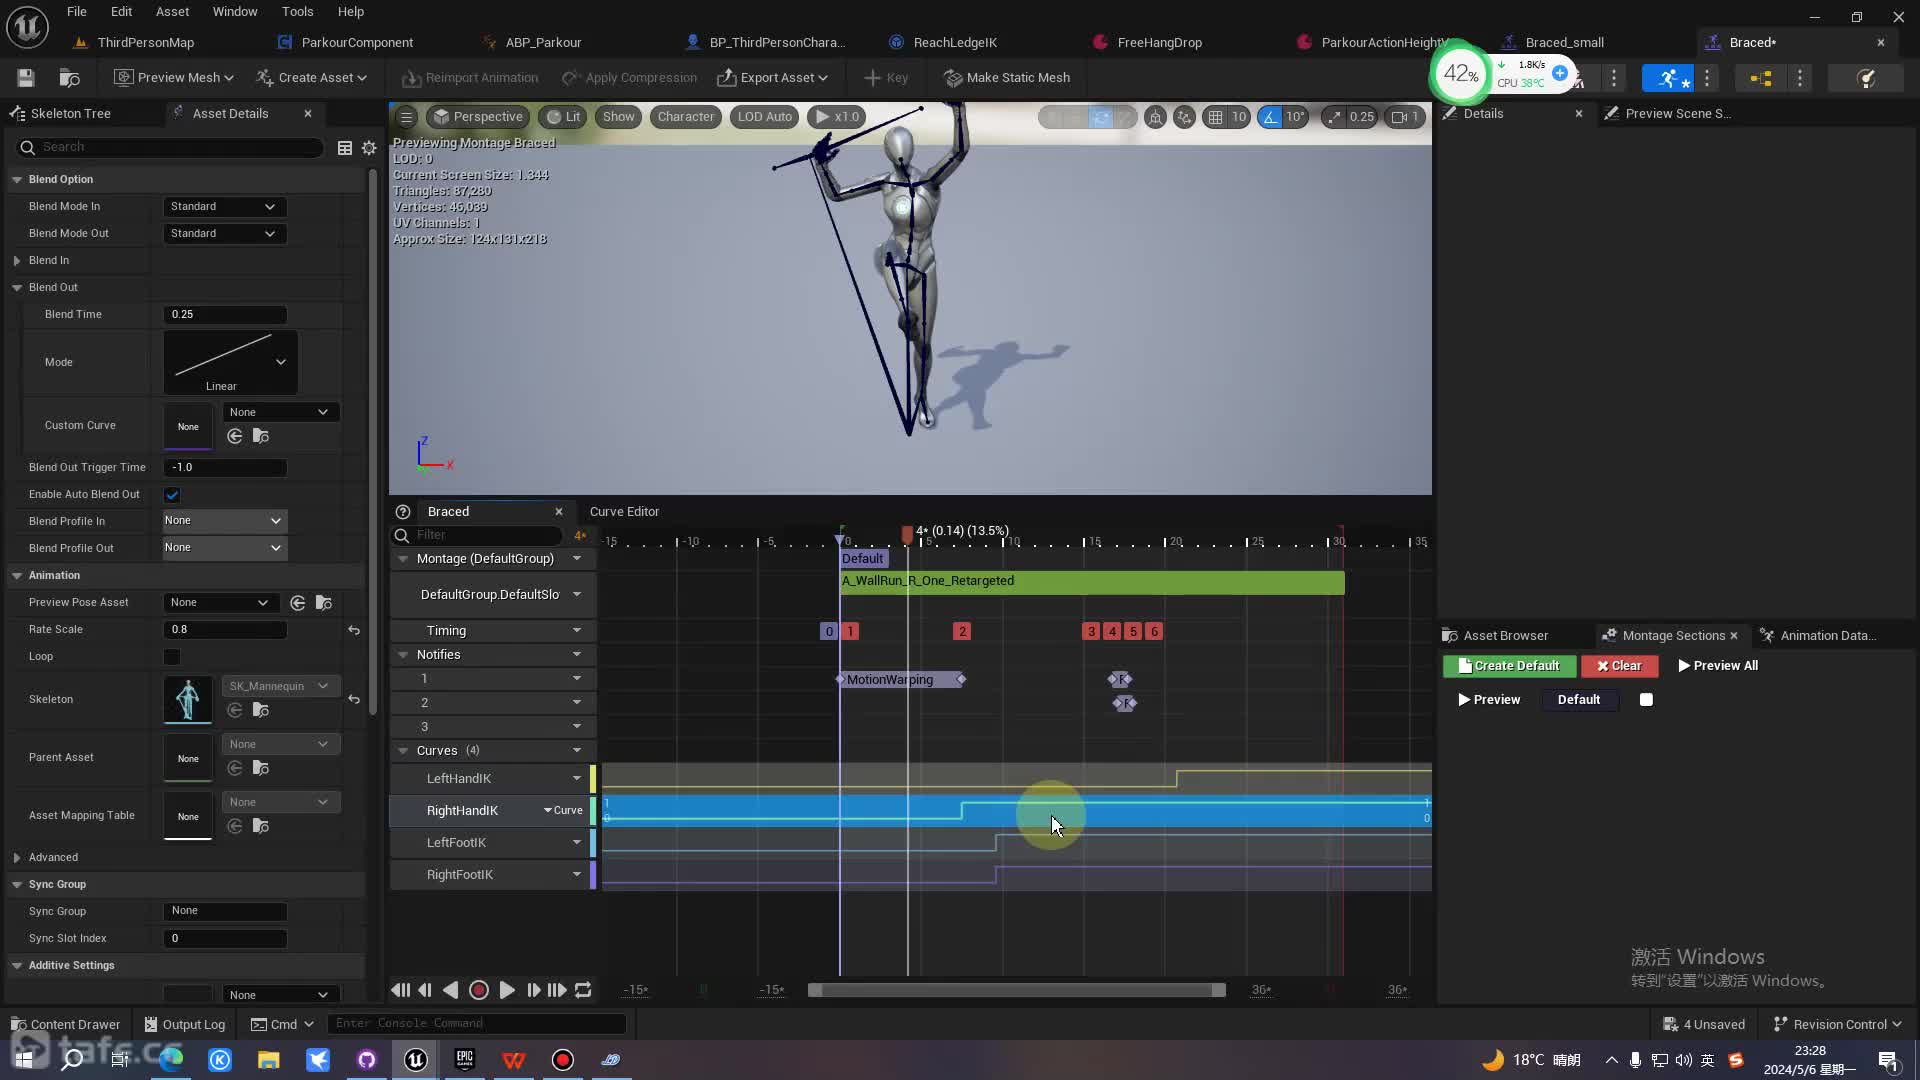Open the Asset Details settings gear
1920x1080 pixels.
tap(369, 148)
